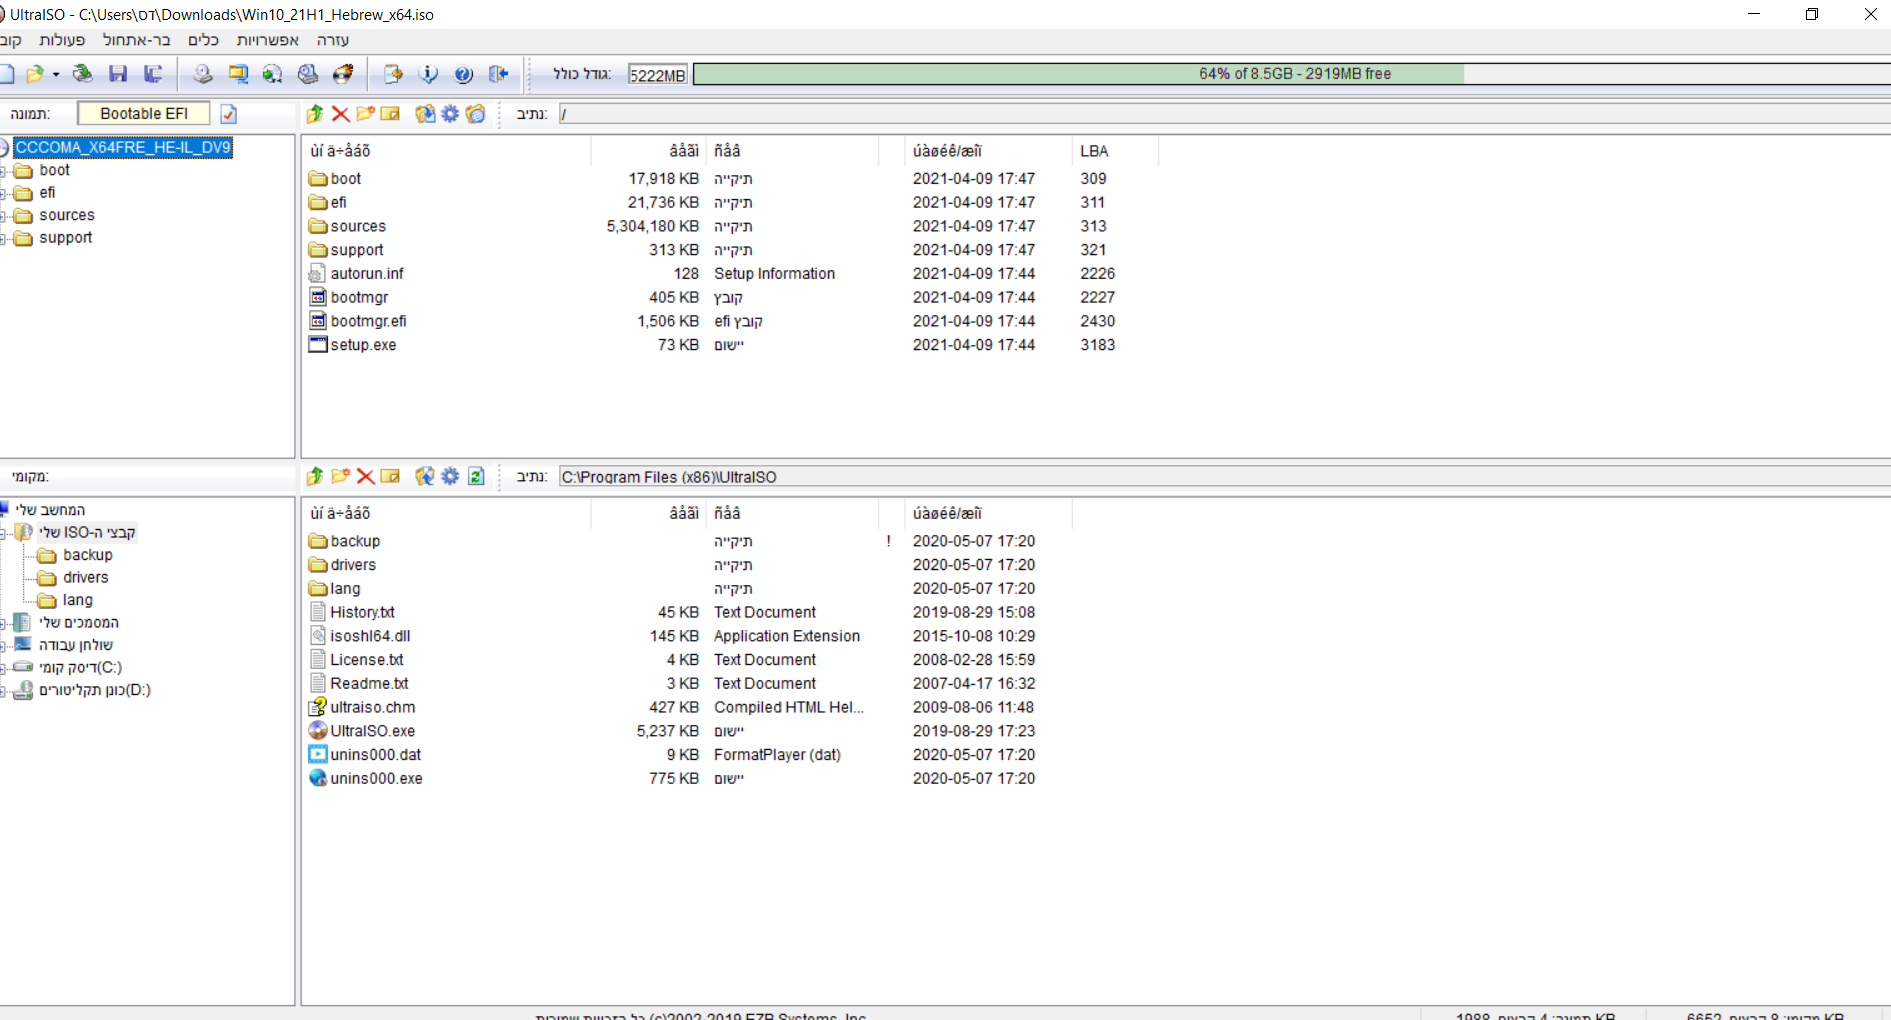
Task: Sort the local file list by size column header
Action: pos(650,513)
